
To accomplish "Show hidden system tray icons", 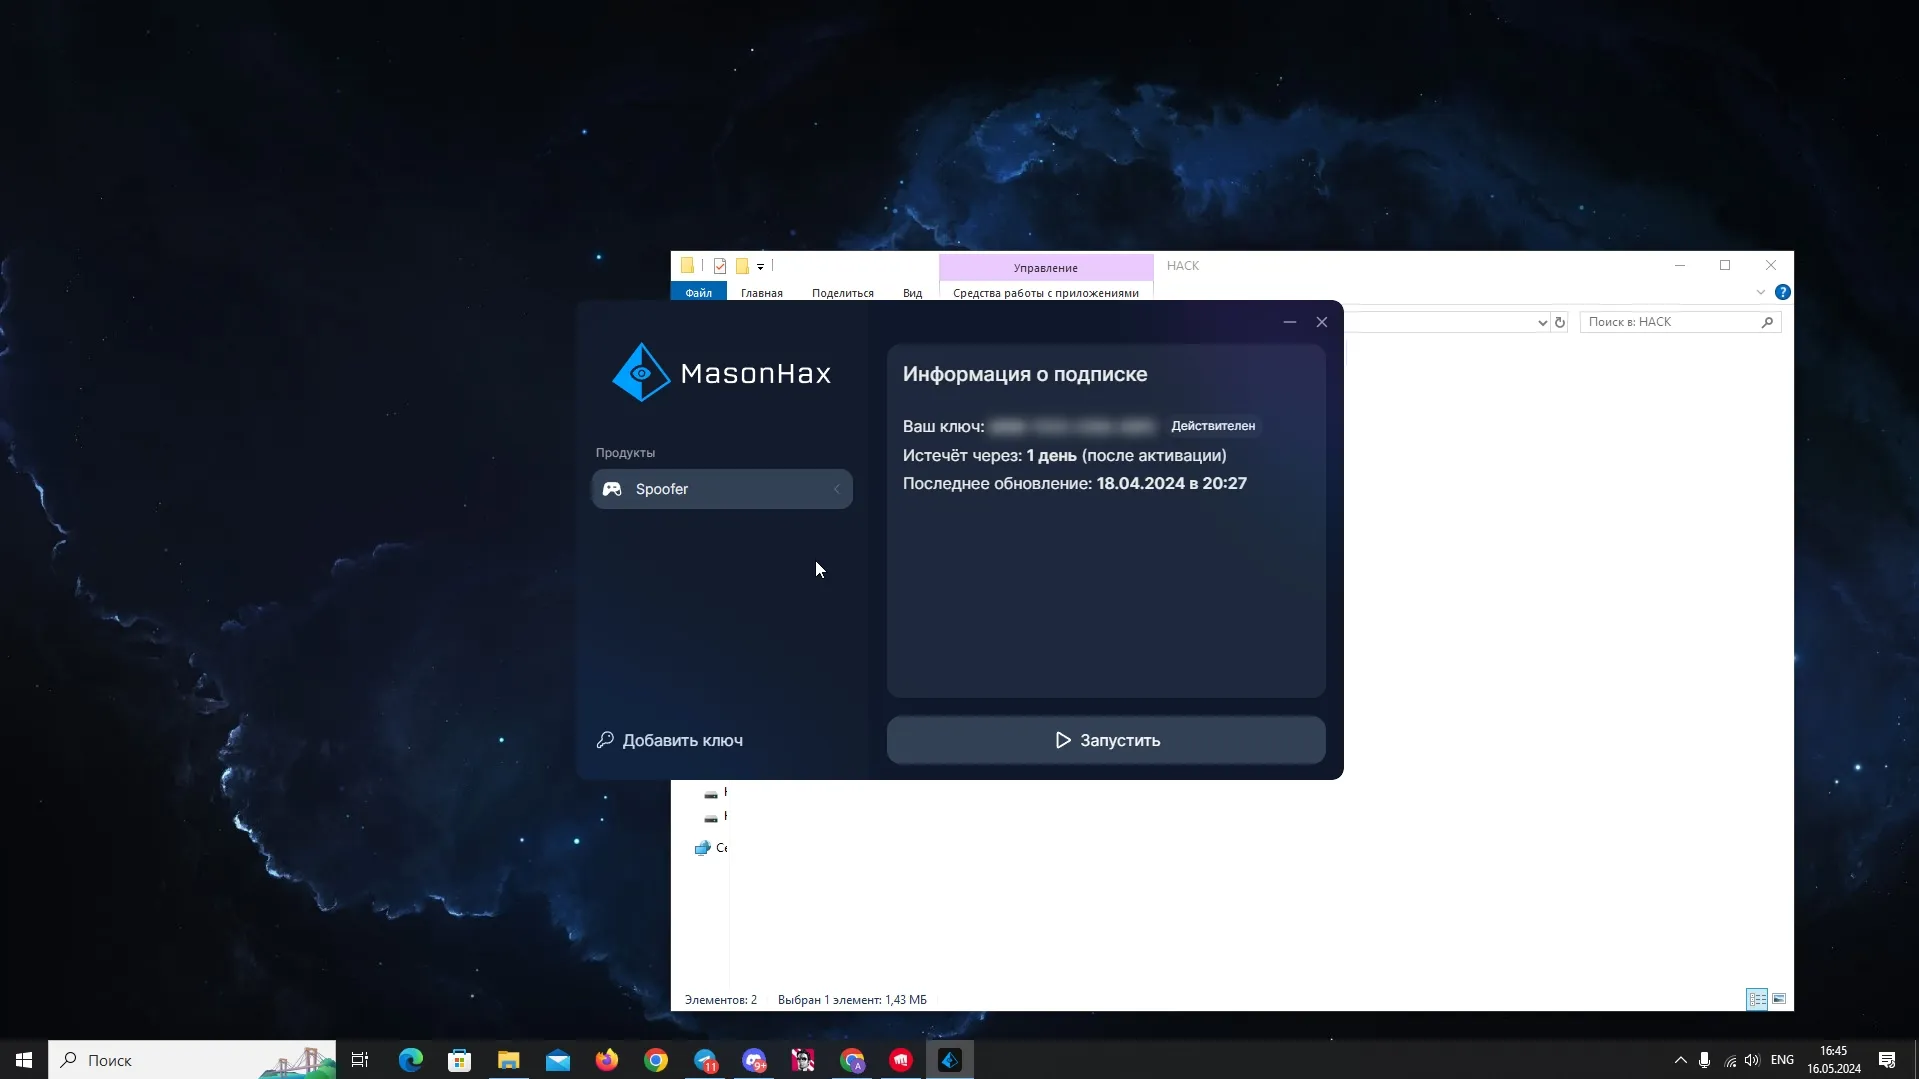I will pyautogui.click(x=1680, y=1060).
